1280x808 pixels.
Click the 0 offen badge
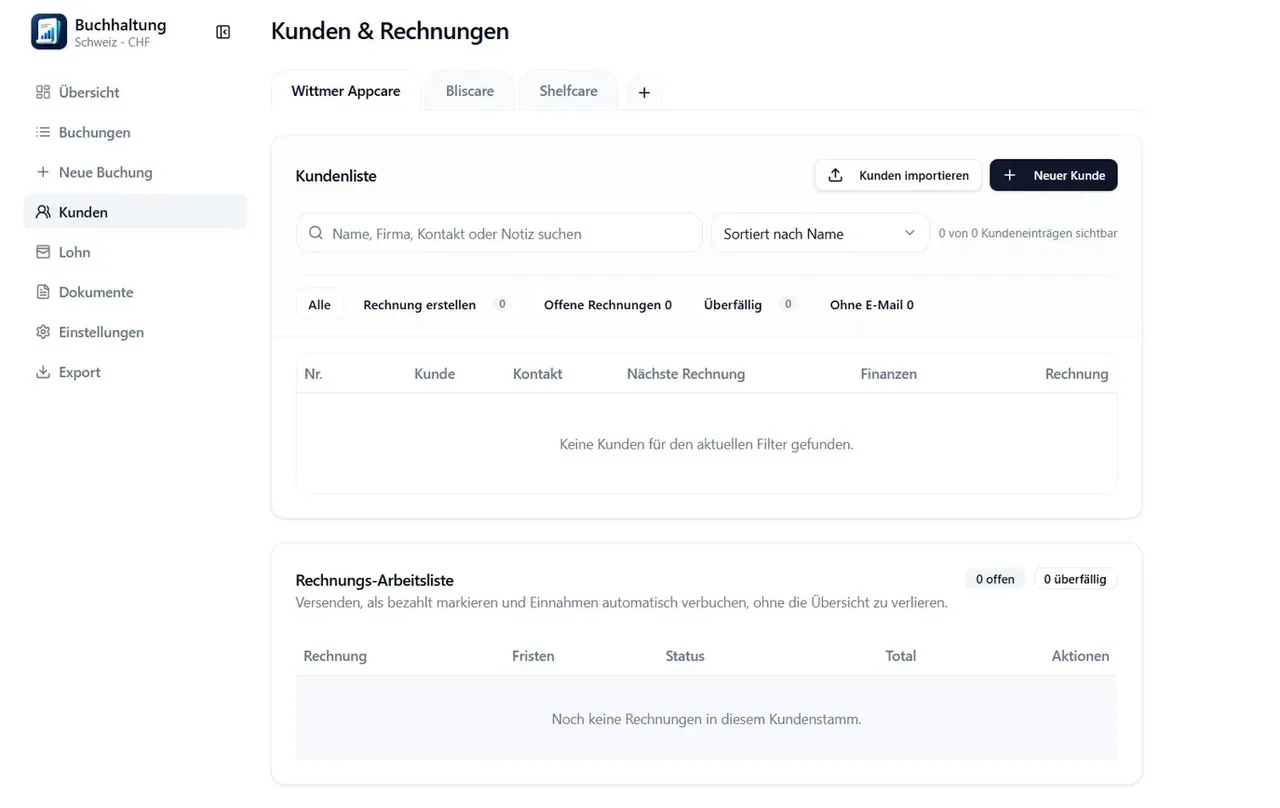point(995,579)
